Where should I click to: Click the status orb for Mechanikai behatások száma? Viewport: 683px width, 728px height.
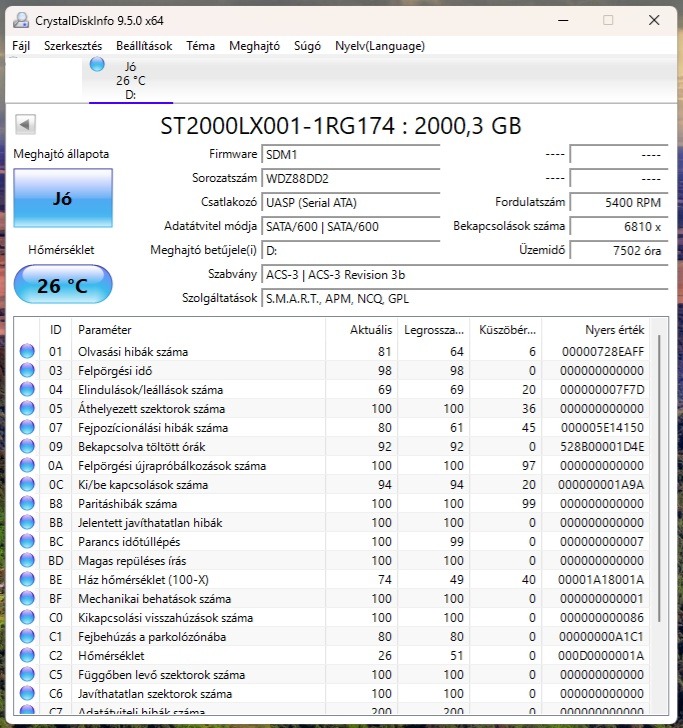pos(27,598)
